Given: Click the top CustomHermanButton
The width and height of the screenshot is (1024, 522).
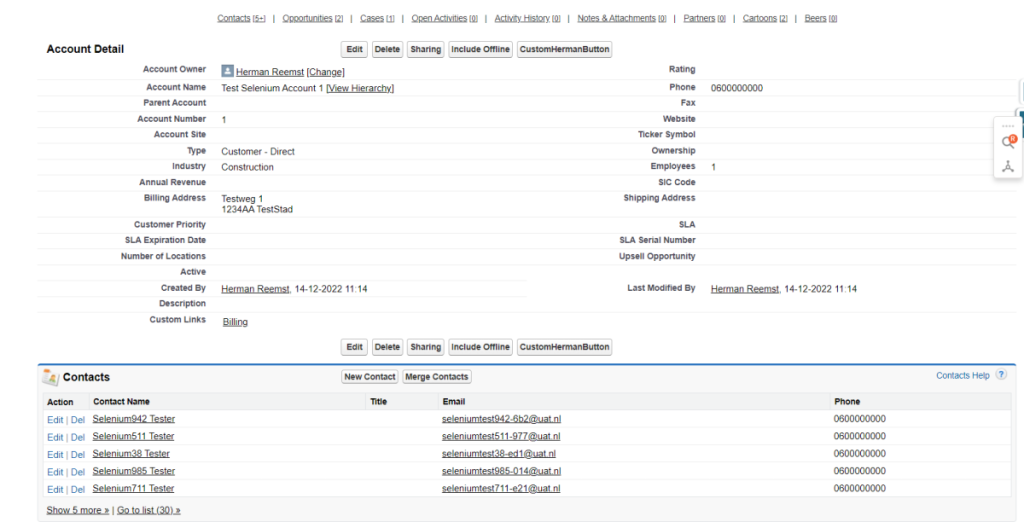Looking at the screenshot, I should 564,49.
